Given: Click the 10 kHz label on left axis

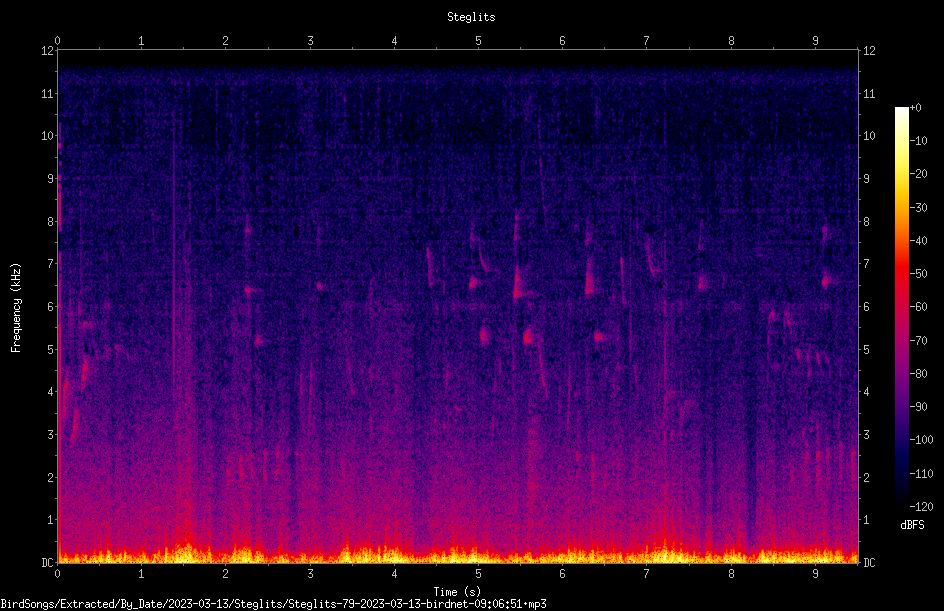Looking at the screenshot, I should click(x=48, y=135).
